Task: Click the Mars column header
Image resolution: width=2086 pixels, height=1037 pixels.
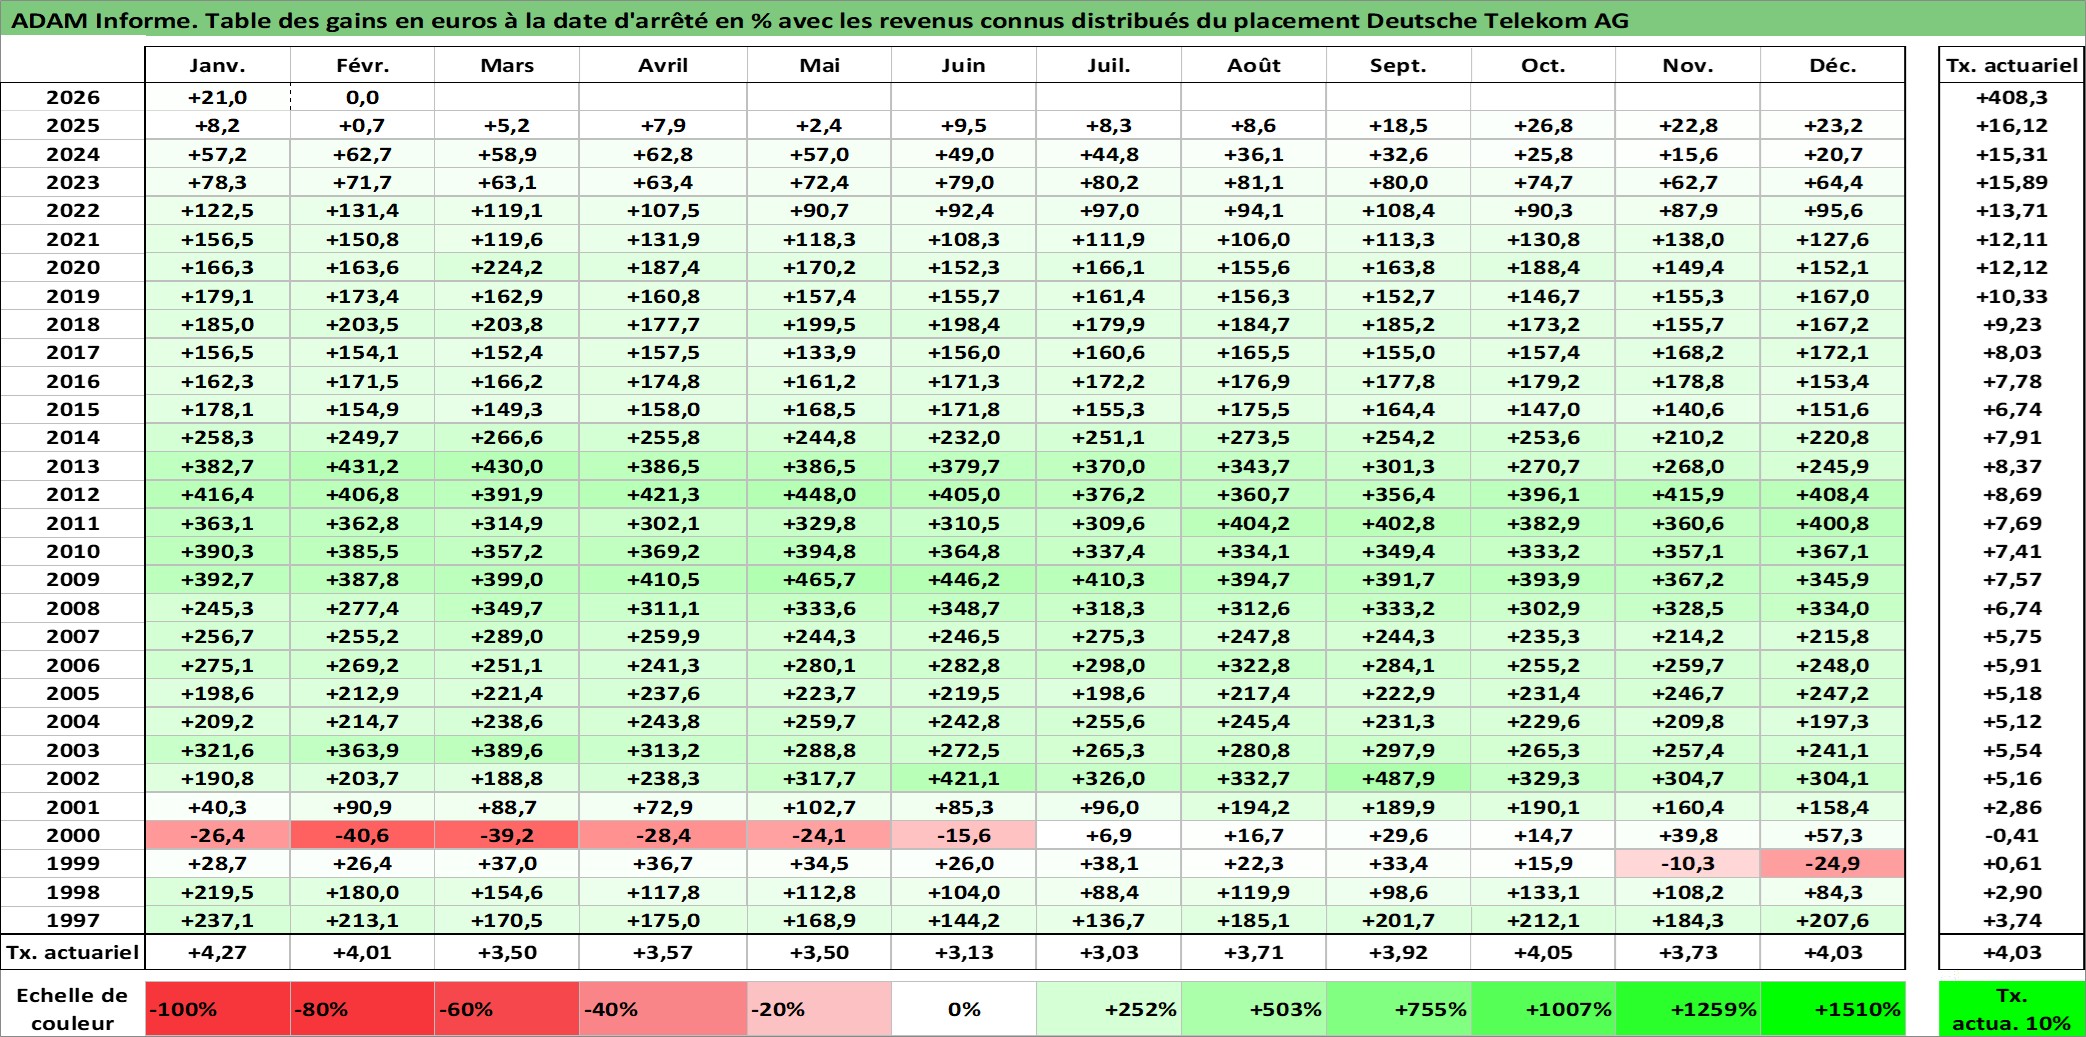Action: click(x=507, y=65)
